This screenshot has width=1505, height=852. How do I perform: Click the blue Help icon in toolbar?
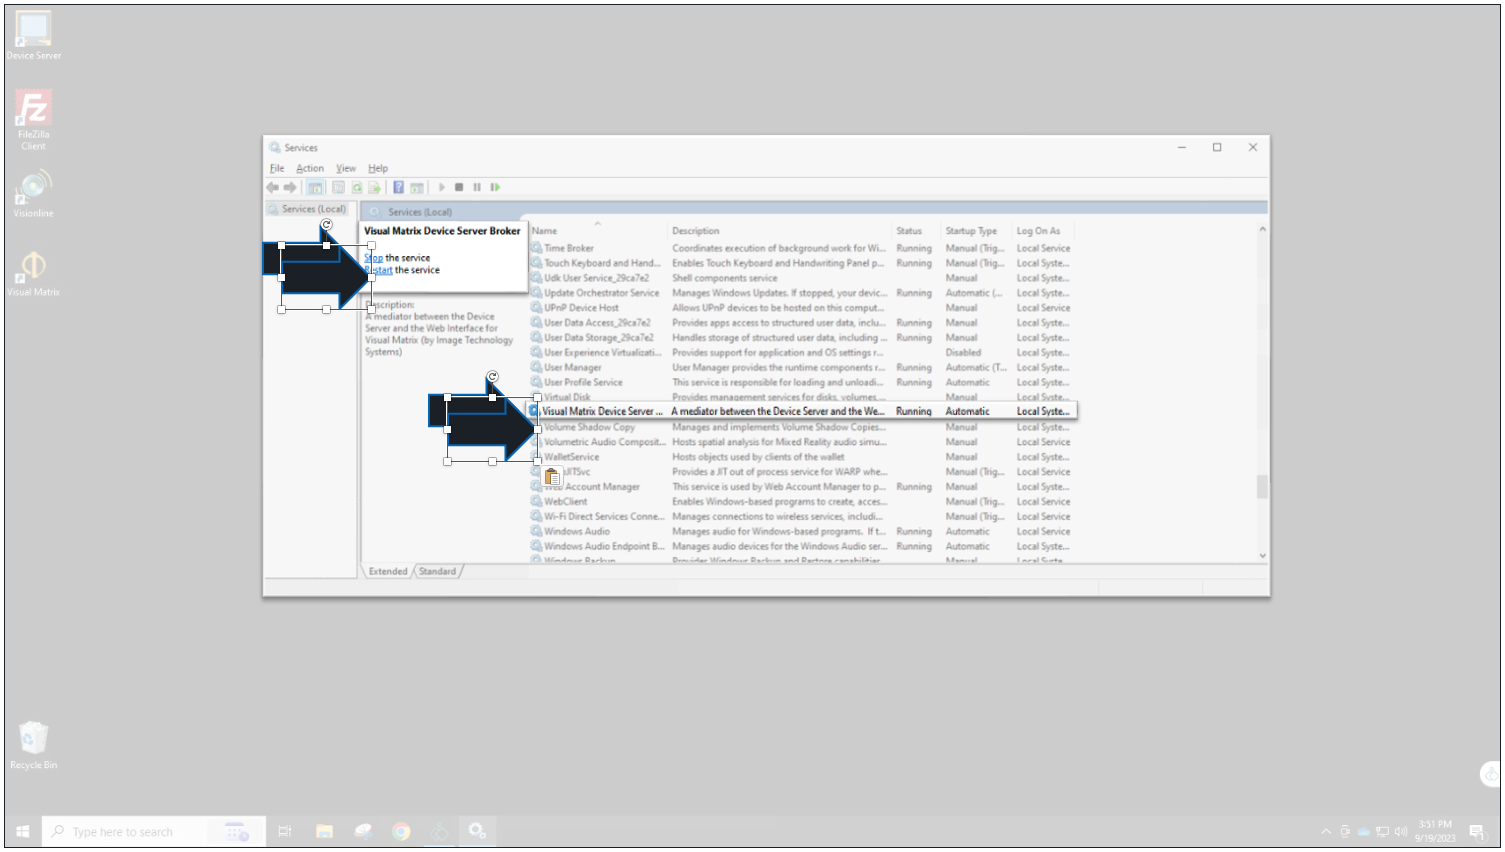(x=398, y=188)
